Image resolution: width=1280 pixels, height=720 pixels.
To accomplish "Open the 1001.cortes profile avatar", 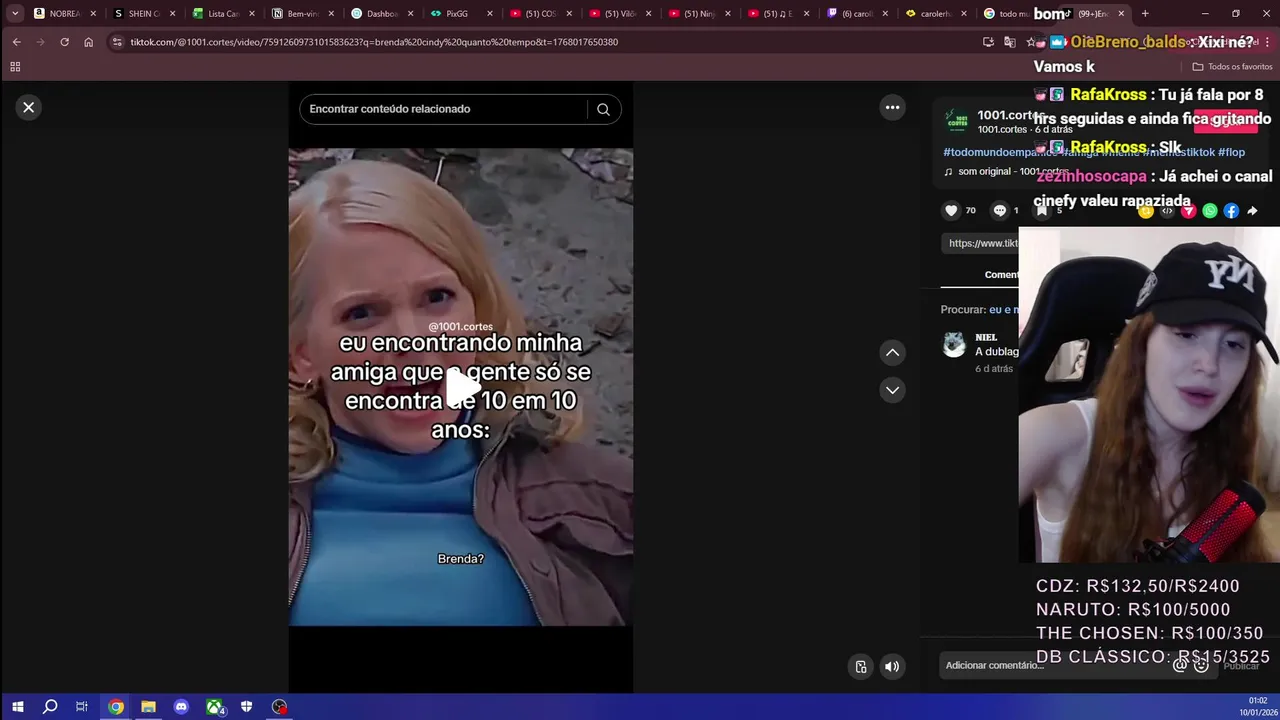I will tap(958, 122).
